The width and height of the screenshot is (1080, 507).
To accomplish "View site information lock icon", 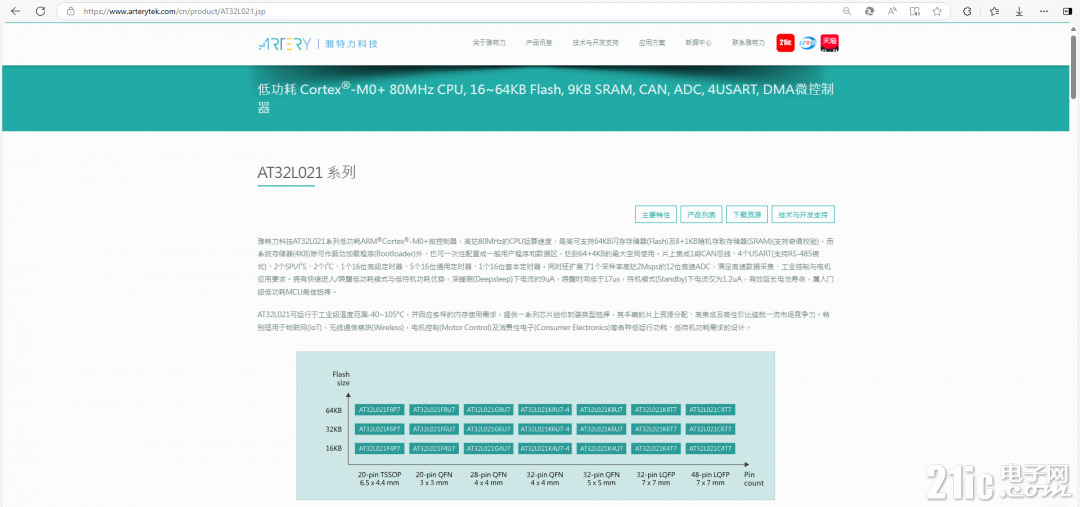I will (x=70, y=11).
